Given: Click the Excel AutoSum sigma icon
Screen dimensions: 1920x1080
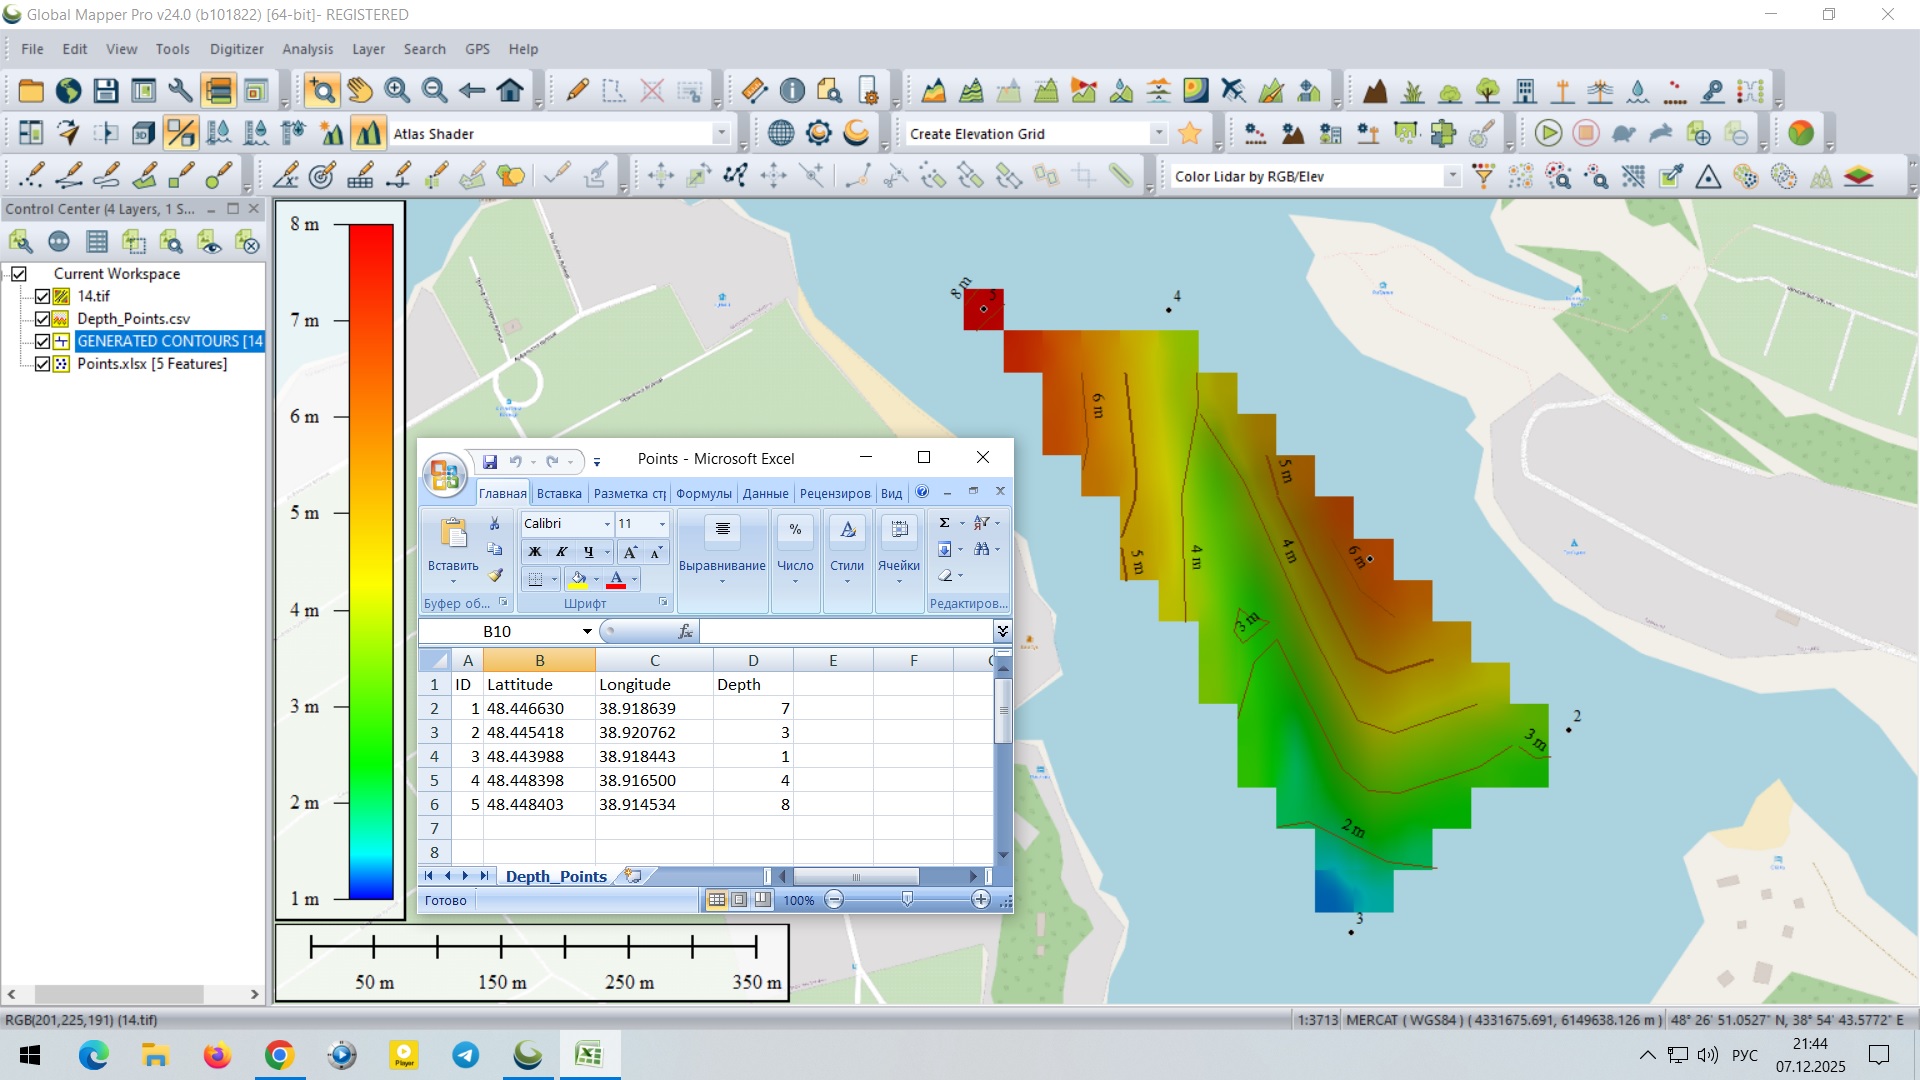Looking at the screenshot, I should tap(944, 523).
